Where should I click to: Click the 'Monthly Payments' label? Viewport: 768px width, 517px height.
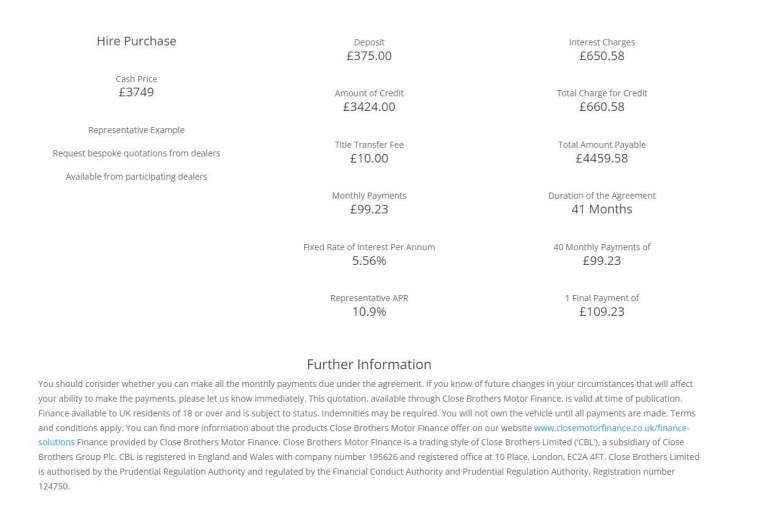point(369,195)
